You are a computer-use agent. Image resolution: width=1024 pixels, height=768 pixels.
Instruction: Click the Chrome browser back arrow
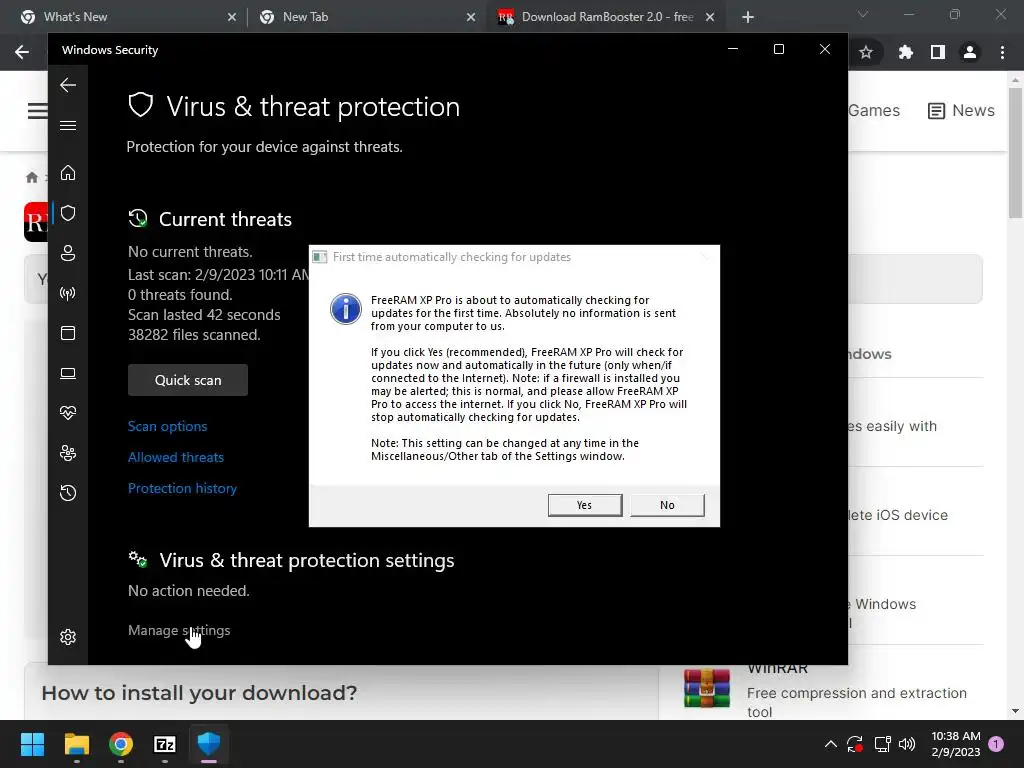[x=22, y=52]
